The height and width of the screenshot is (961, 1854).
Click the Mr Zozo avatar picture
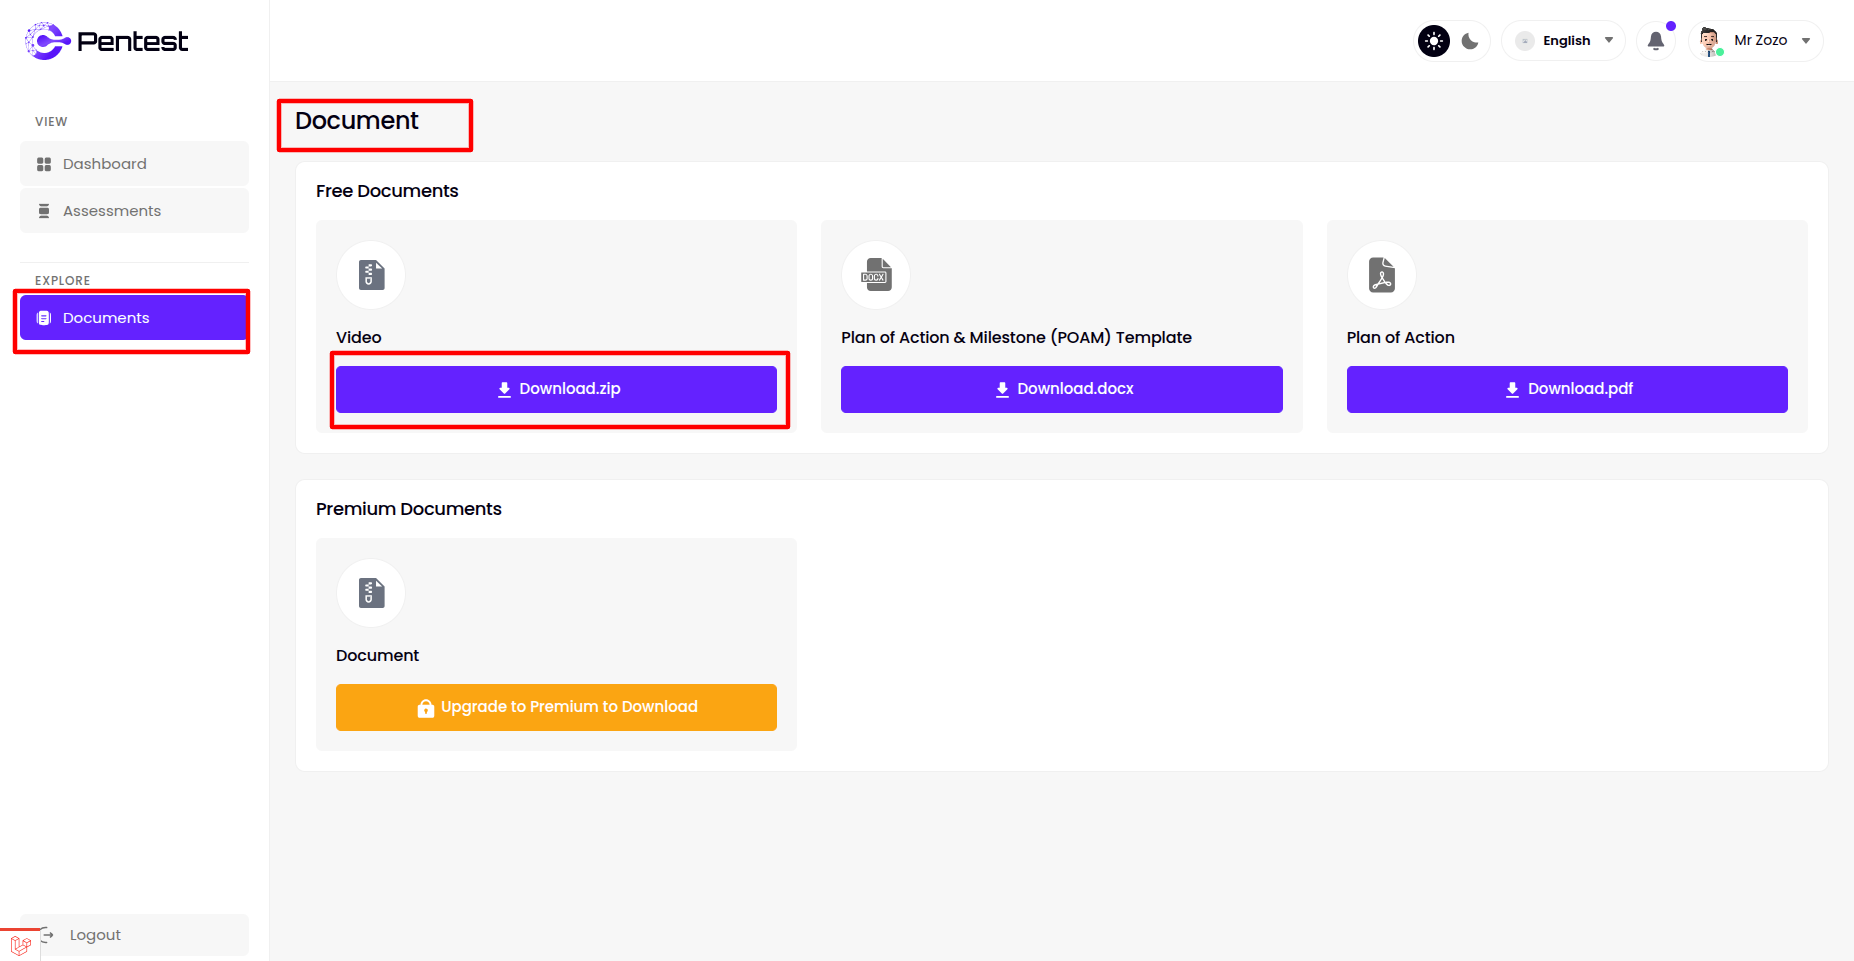(x=1710, y=41)
